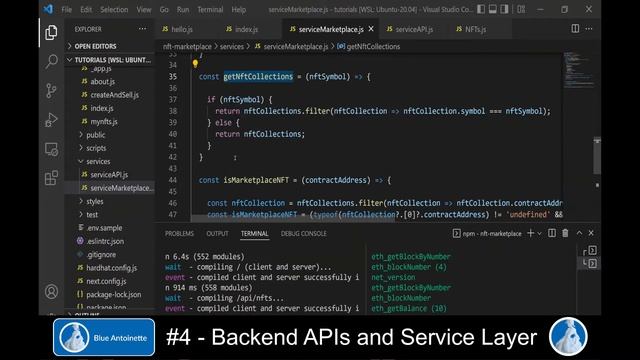This screenshot has width=640, height=360.
Task: Open the new terminal launch profile dropdown
Action: (539, 233)
